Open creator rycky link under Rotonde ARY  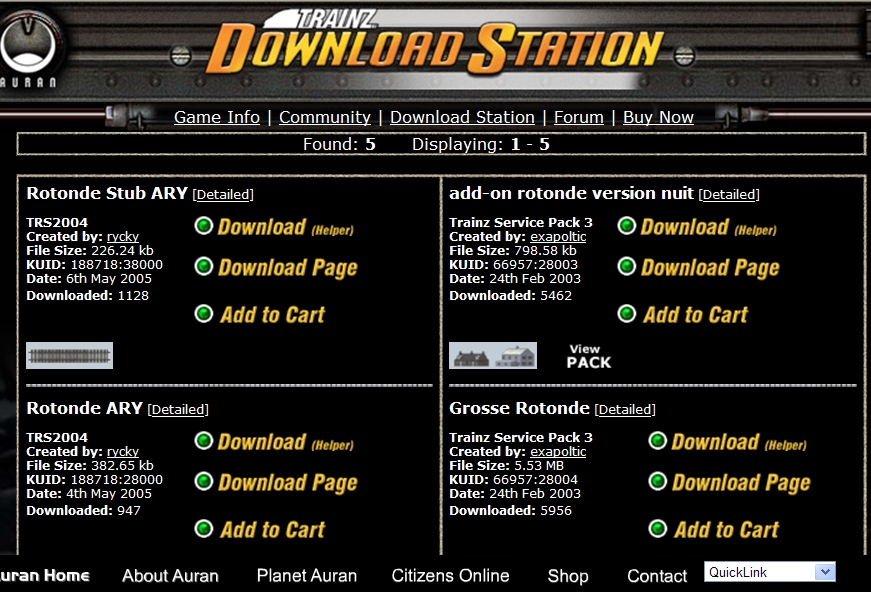(x=123, y=451)
